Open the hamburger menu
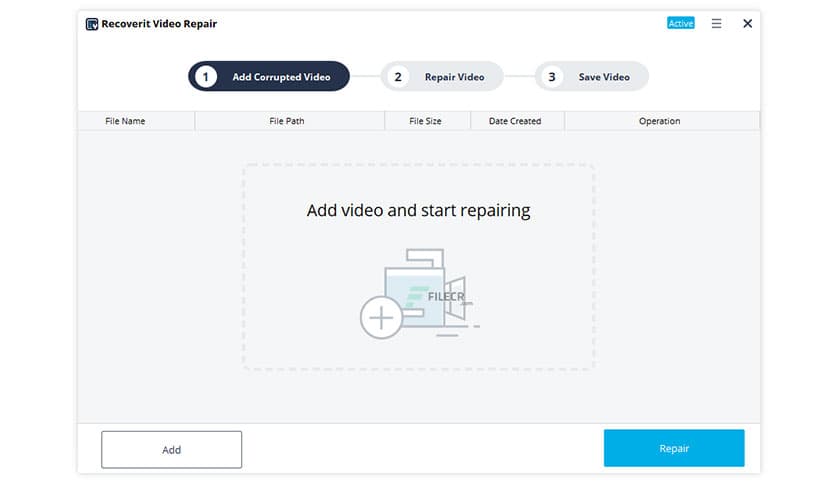Image resolution: width=836 pixels, height=484 pixels. 716,23
